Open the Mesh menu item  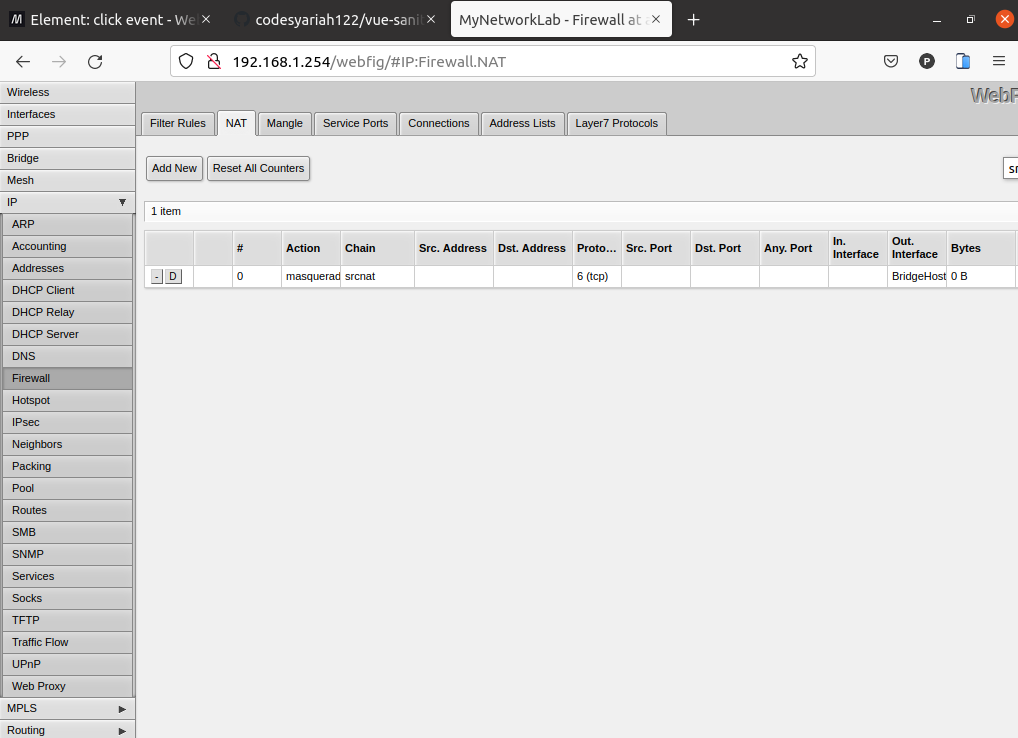[x=68, y=180]
